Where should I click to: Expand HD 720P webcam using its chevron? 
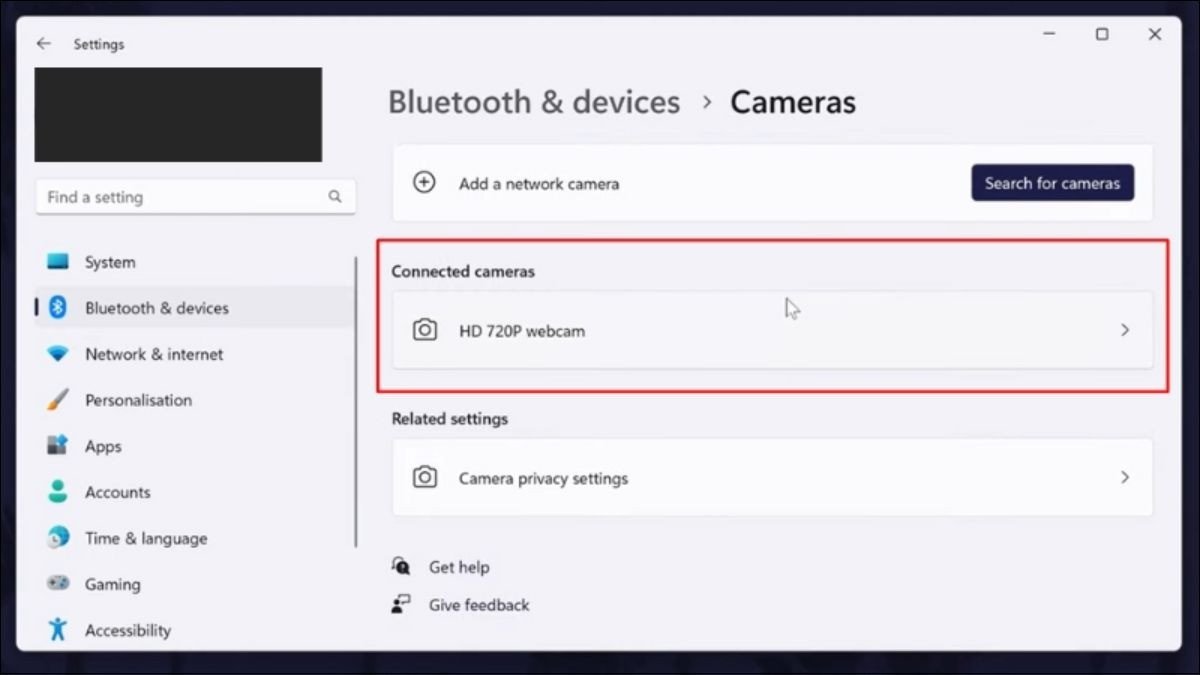click(x=1125, y=330)
